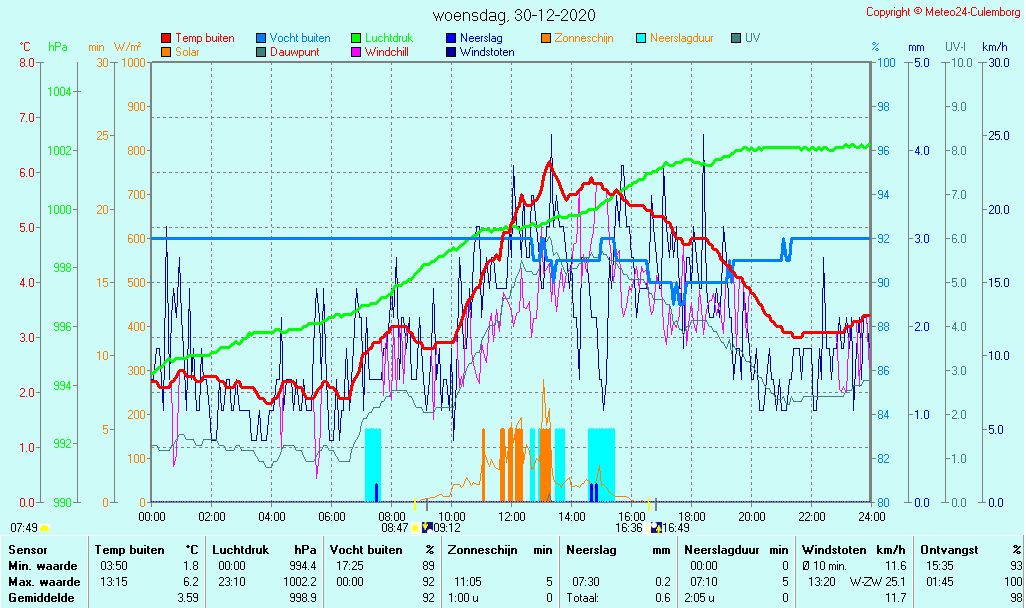Click the grey UV legend square
The width and height of the screenshot is (1026, 608).
click(x=736, y=38)
